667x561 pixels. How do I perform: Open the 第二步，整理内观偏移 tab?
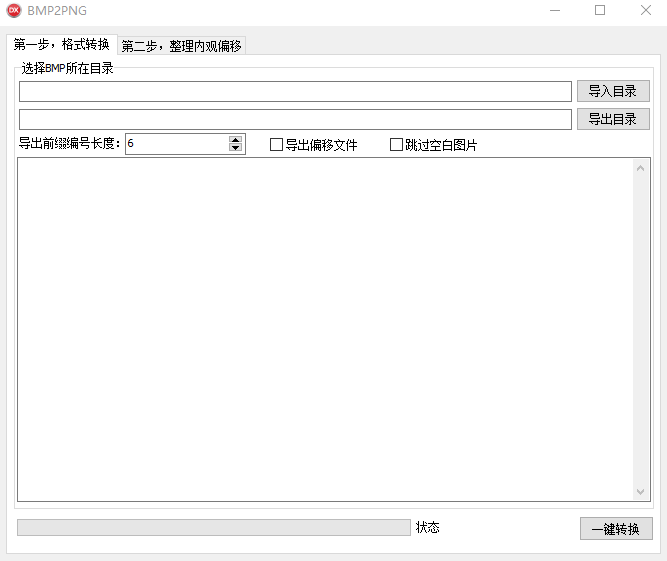(181, 46)
